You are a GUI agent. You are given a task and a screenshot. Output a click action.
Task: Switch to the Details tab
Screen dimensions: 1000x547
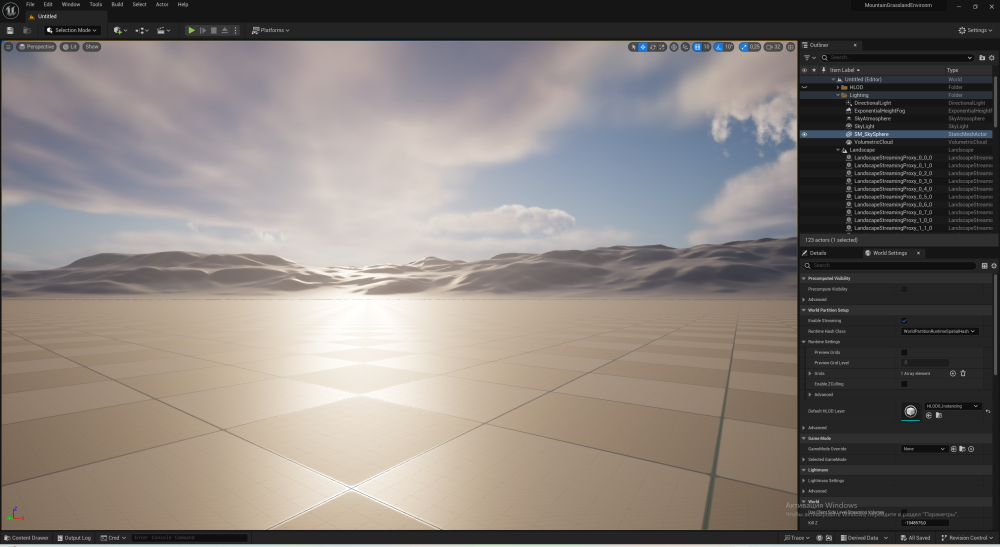816,253
